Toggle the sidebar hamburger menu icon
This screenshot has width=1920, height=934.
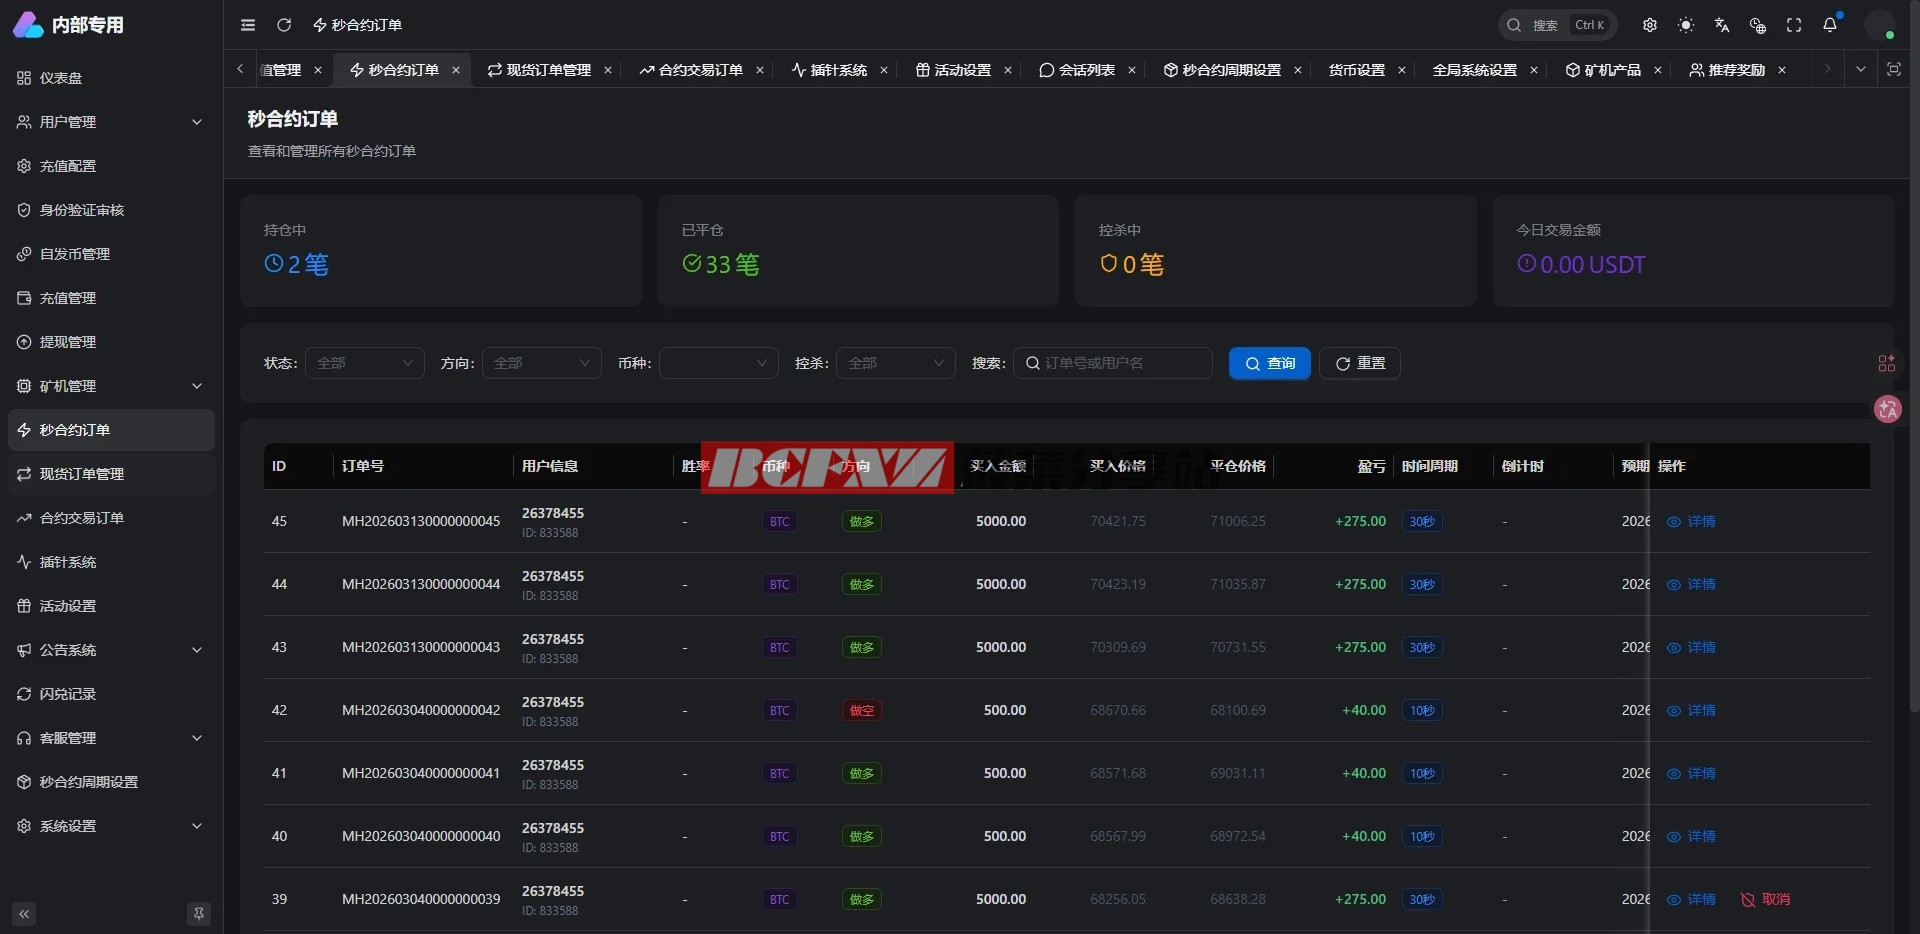248,25
